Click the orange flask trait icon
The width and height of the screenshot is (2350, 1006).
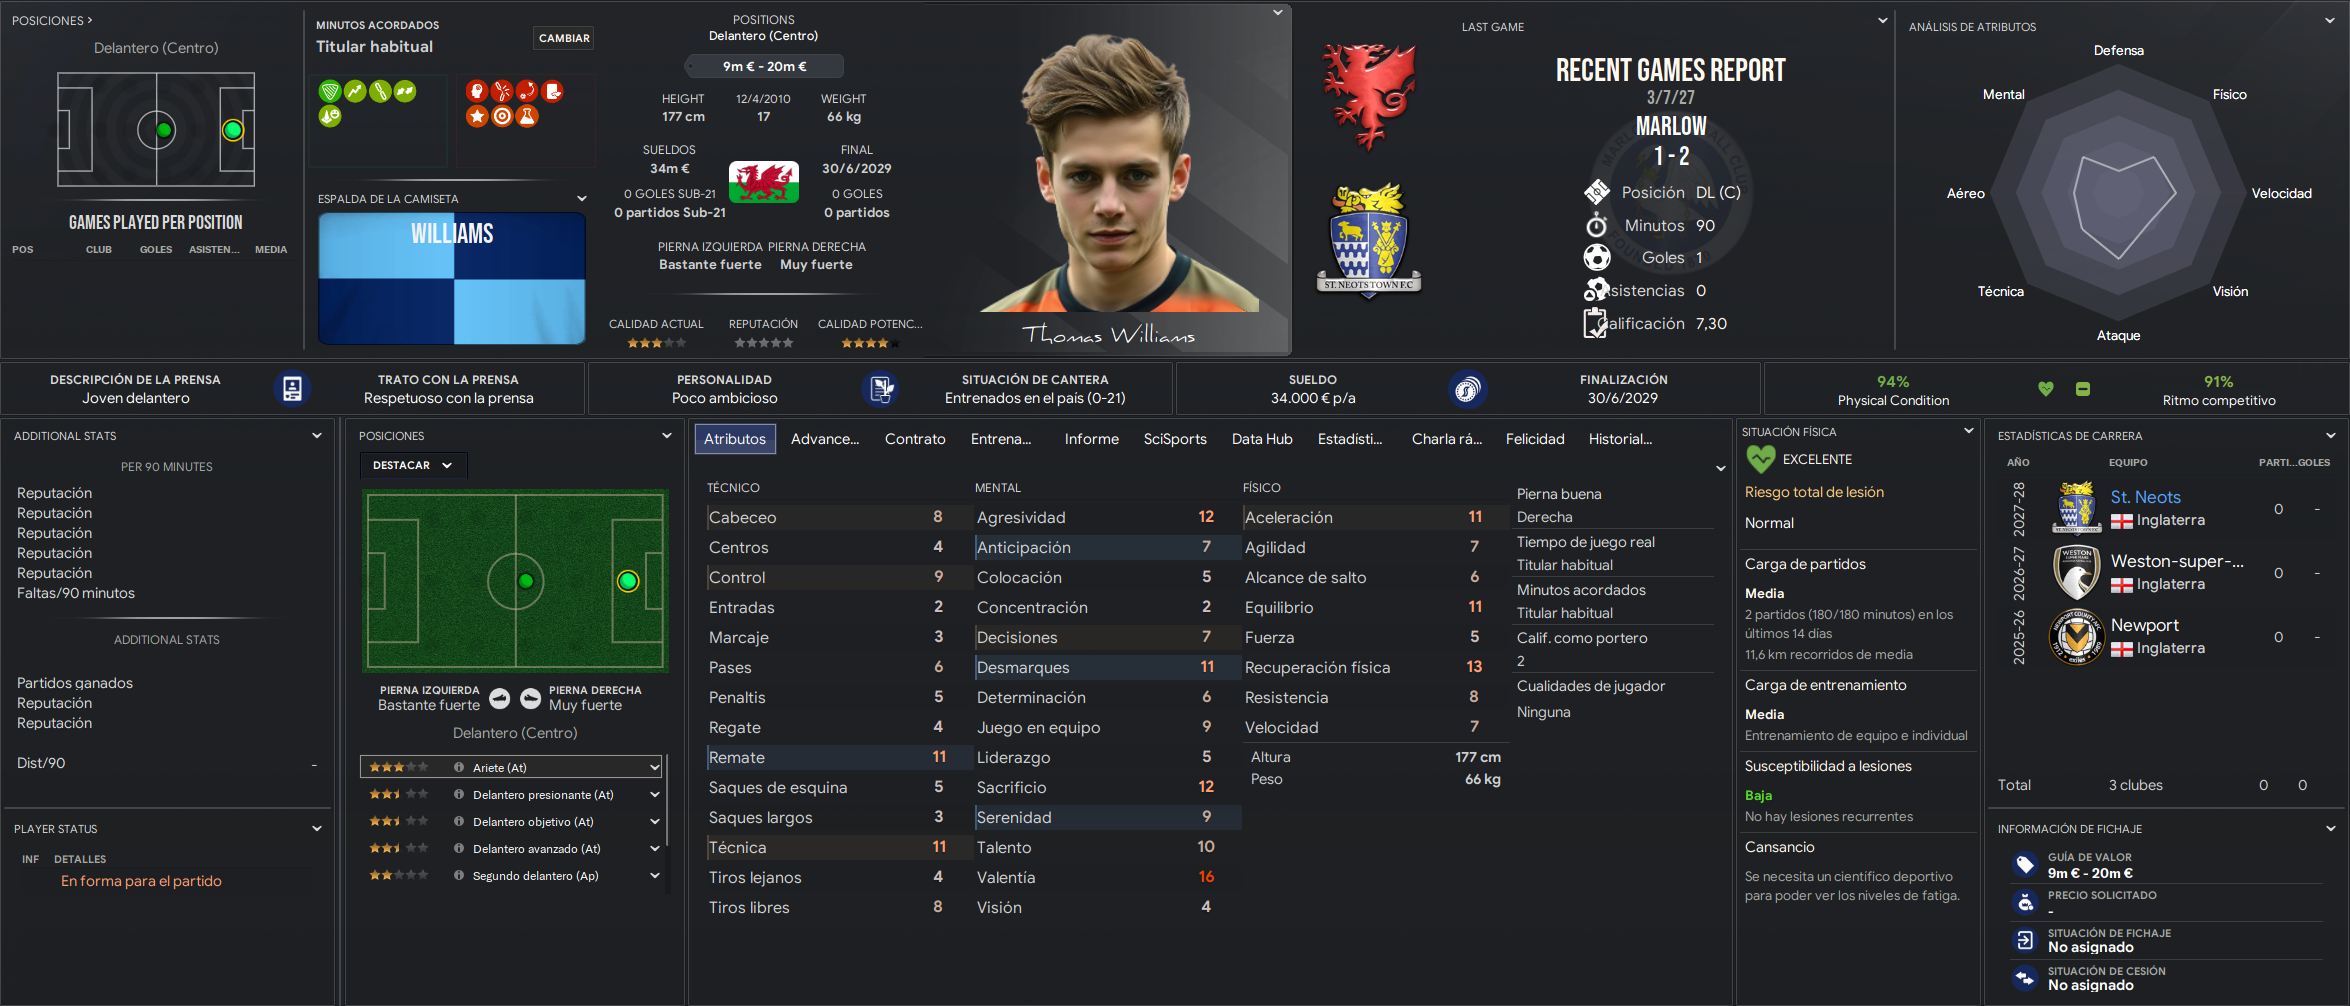(x=527, y=116)
